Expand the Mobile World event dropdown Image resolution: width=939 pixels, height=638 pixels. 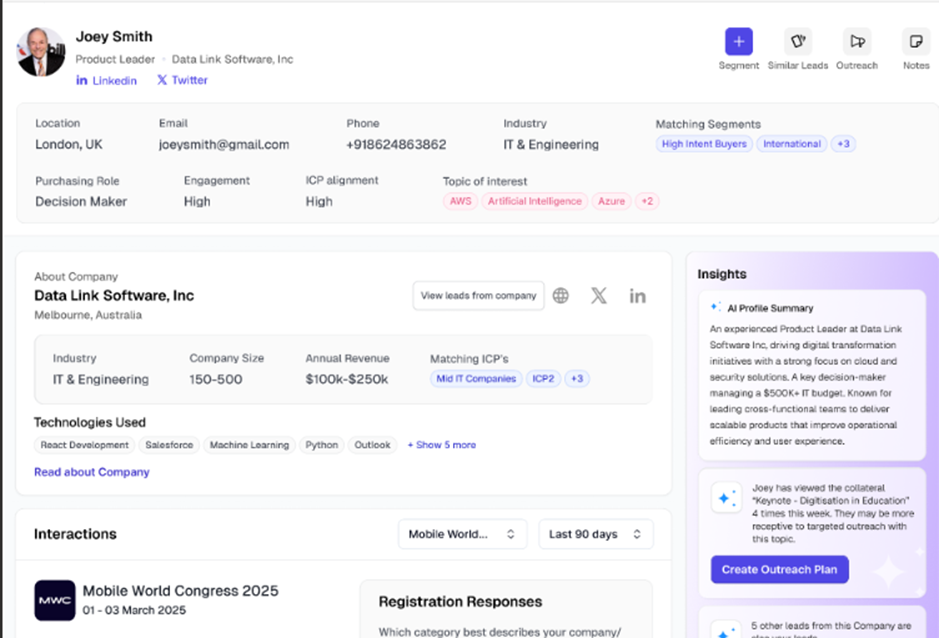(x=461, y=534)
